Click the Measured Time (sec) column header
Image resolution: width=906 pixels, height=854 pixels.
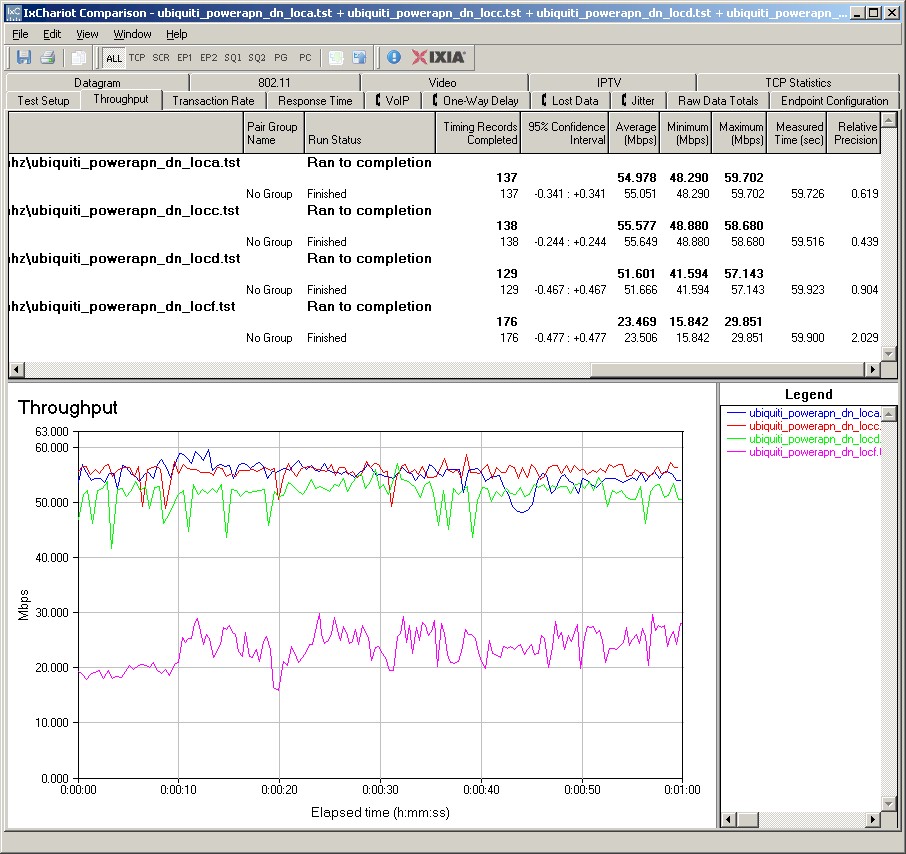pyautogui.click(x=797, y=133)
